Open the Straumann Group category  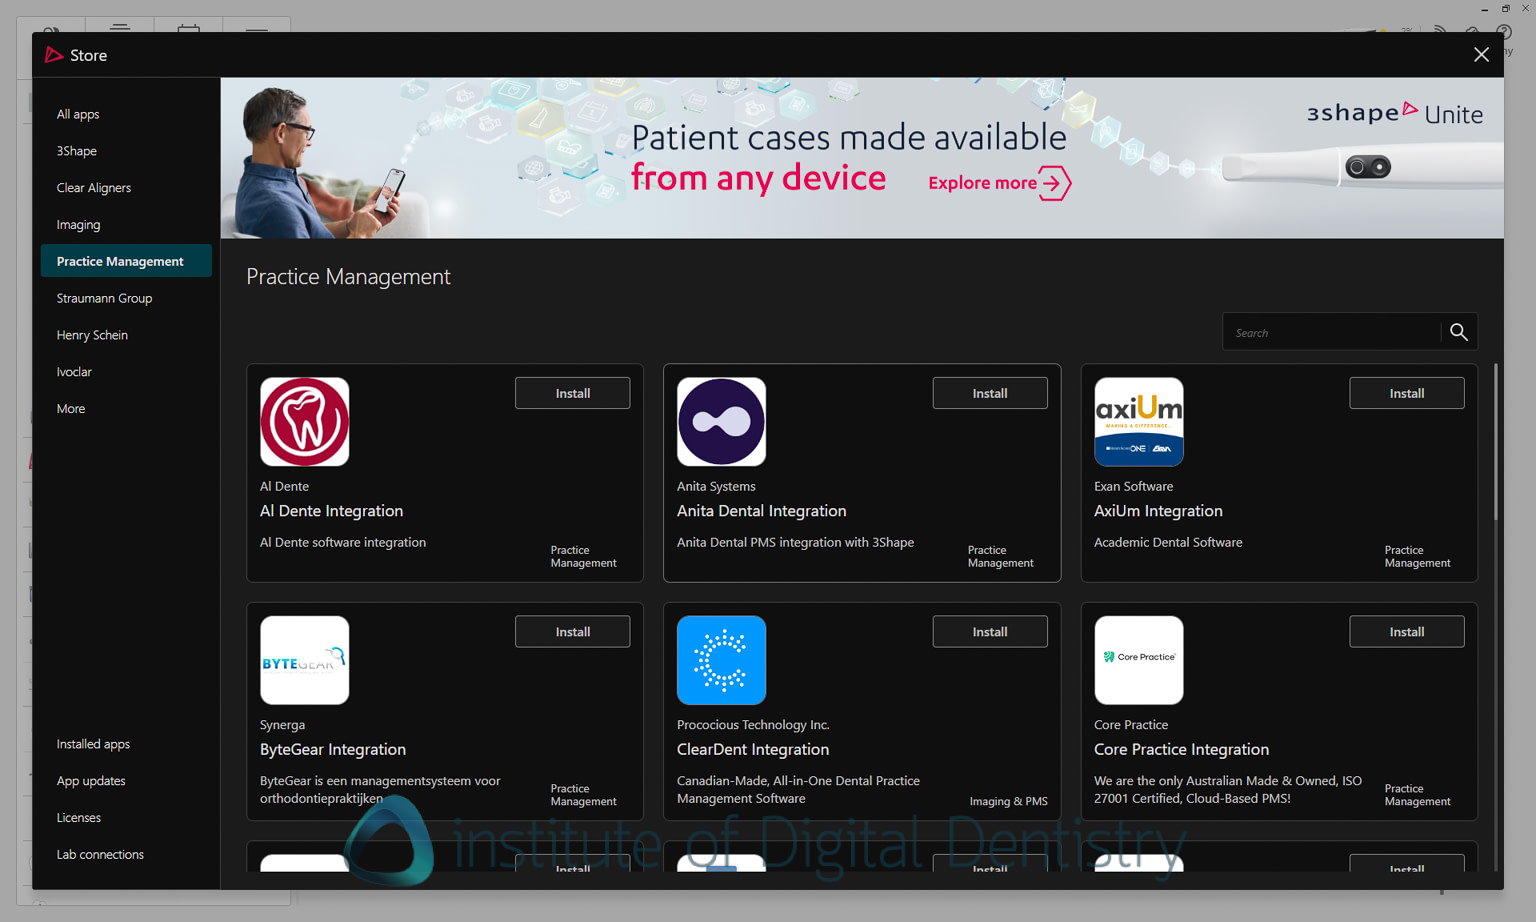(104, 297)
